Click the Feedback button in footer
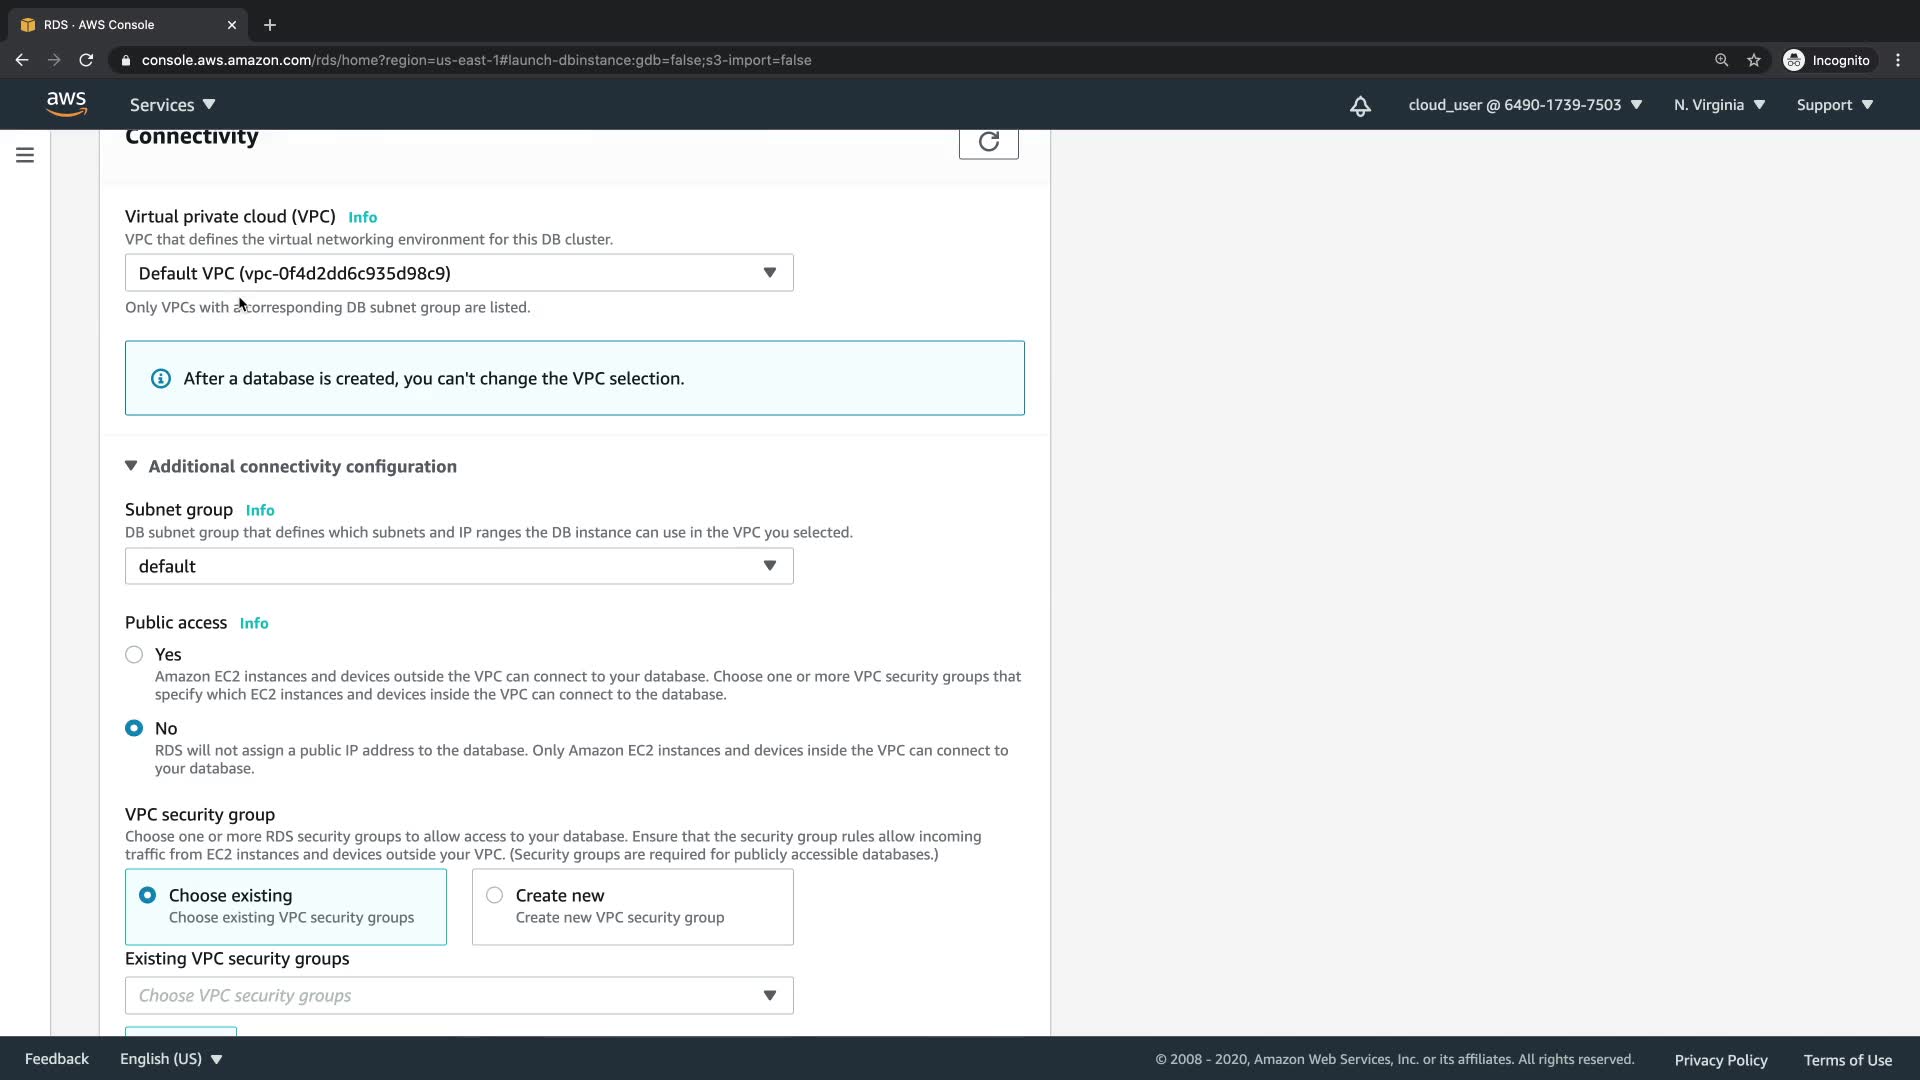This screenshot has height=1080, width=1920. (56, 1059)
